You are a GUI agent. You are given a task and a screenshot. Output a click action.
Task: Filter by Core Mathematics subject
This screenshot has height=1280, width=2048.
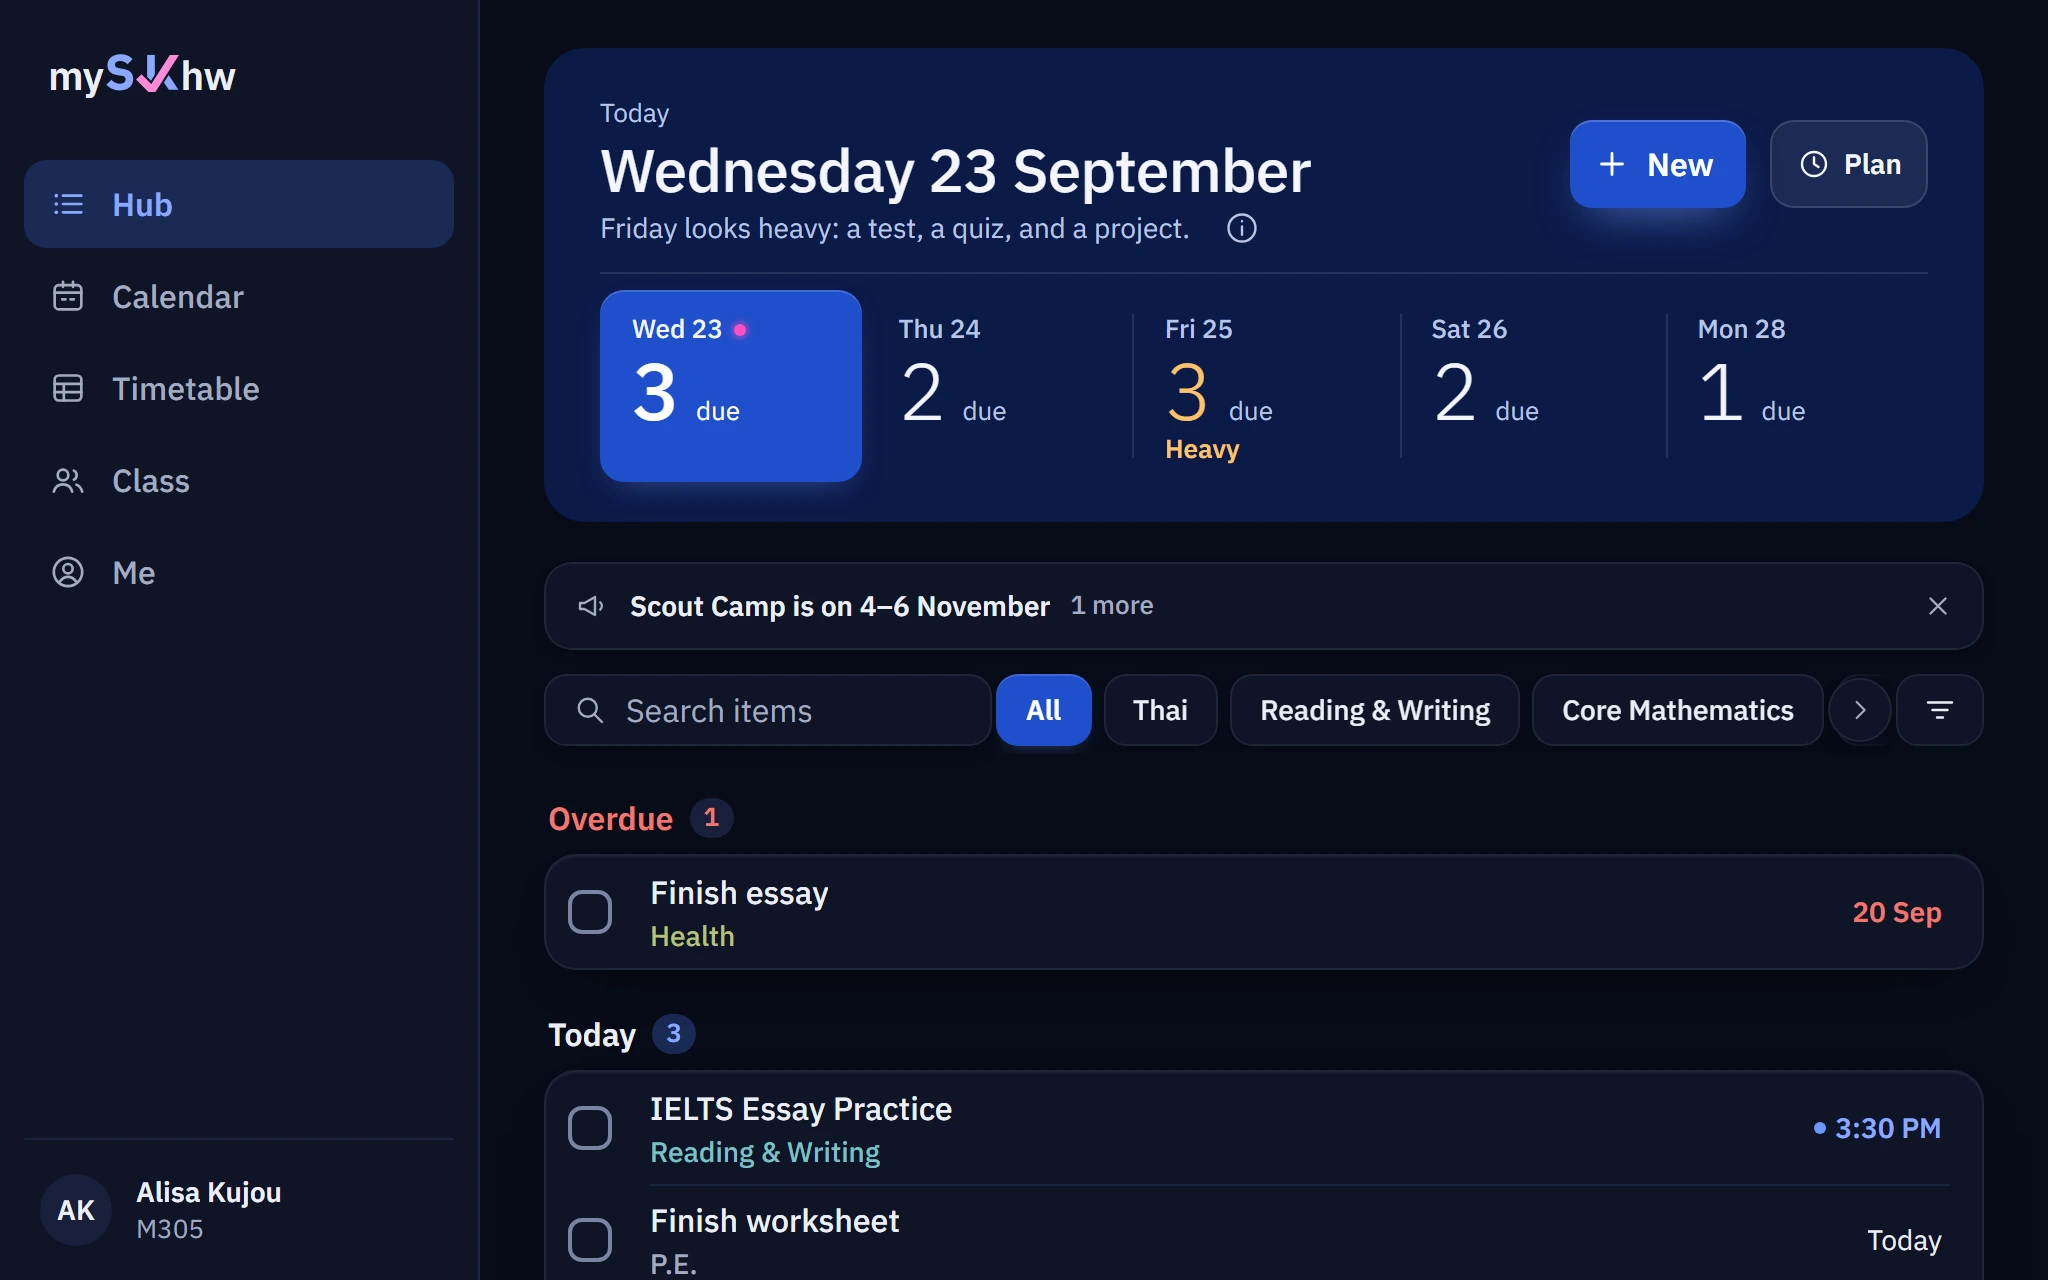(1677, 710)
